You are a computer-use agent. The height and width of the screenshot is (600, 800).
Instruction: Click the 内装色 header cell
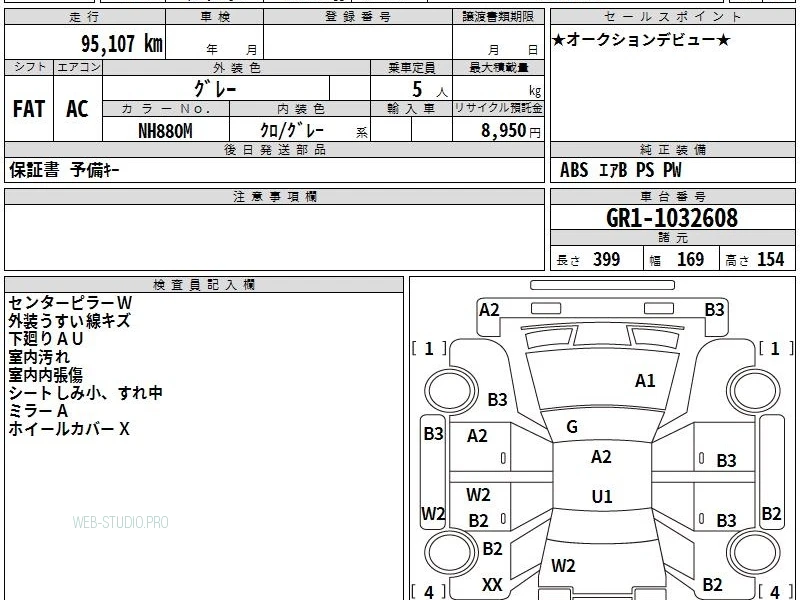[x=300, y=109]
